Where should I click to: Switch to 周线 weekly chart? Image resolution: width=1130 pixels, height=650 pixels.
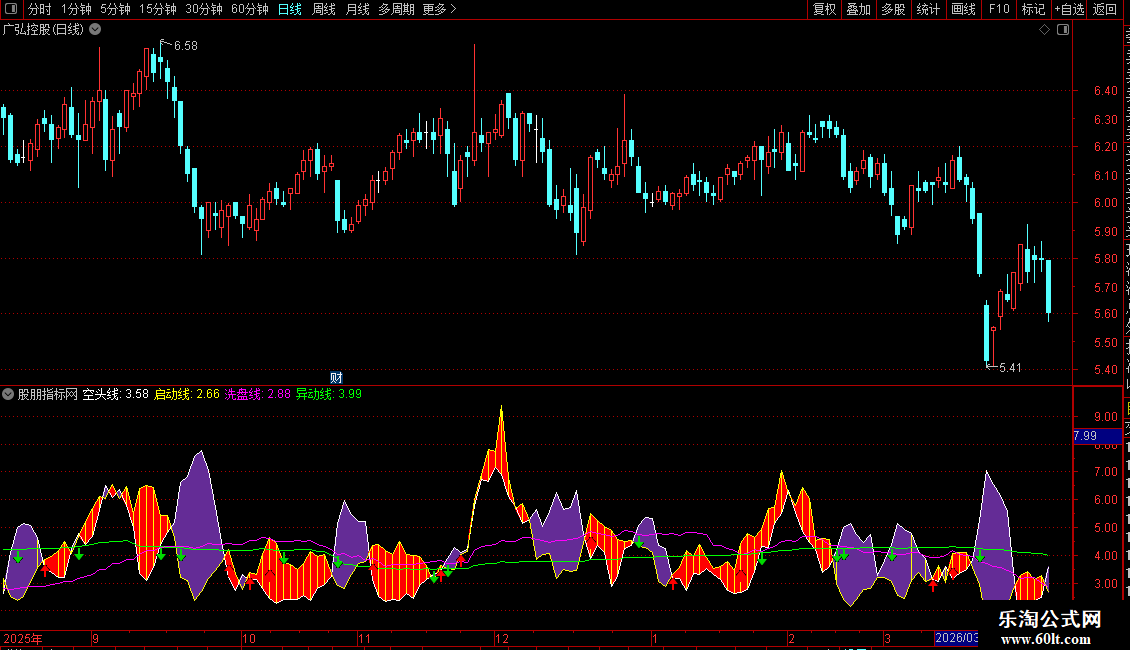point(324,9)
